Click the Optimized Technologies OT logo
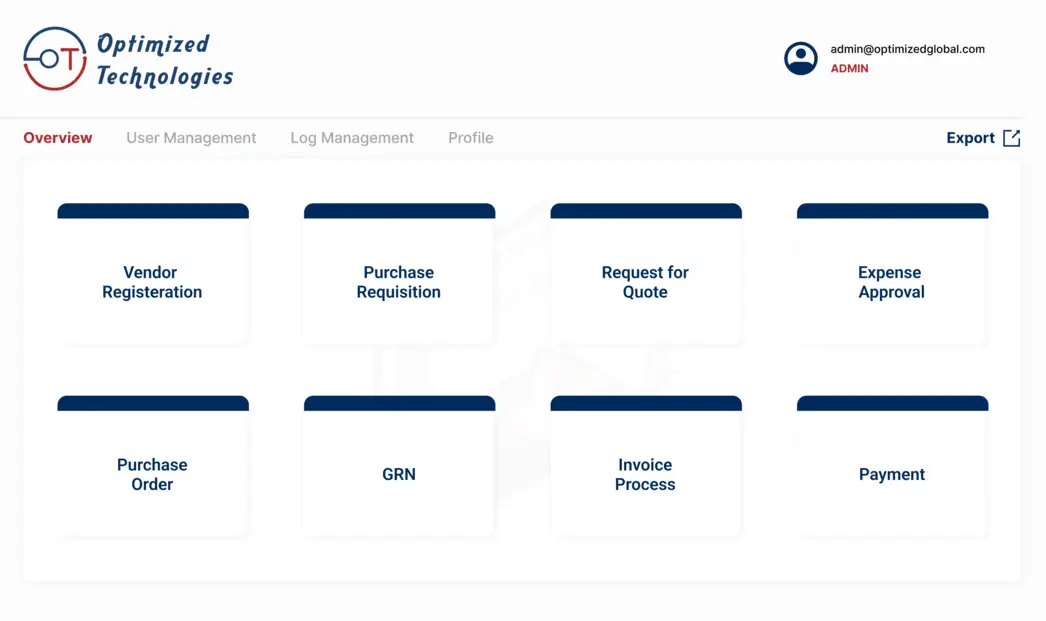 coord(55,59)
